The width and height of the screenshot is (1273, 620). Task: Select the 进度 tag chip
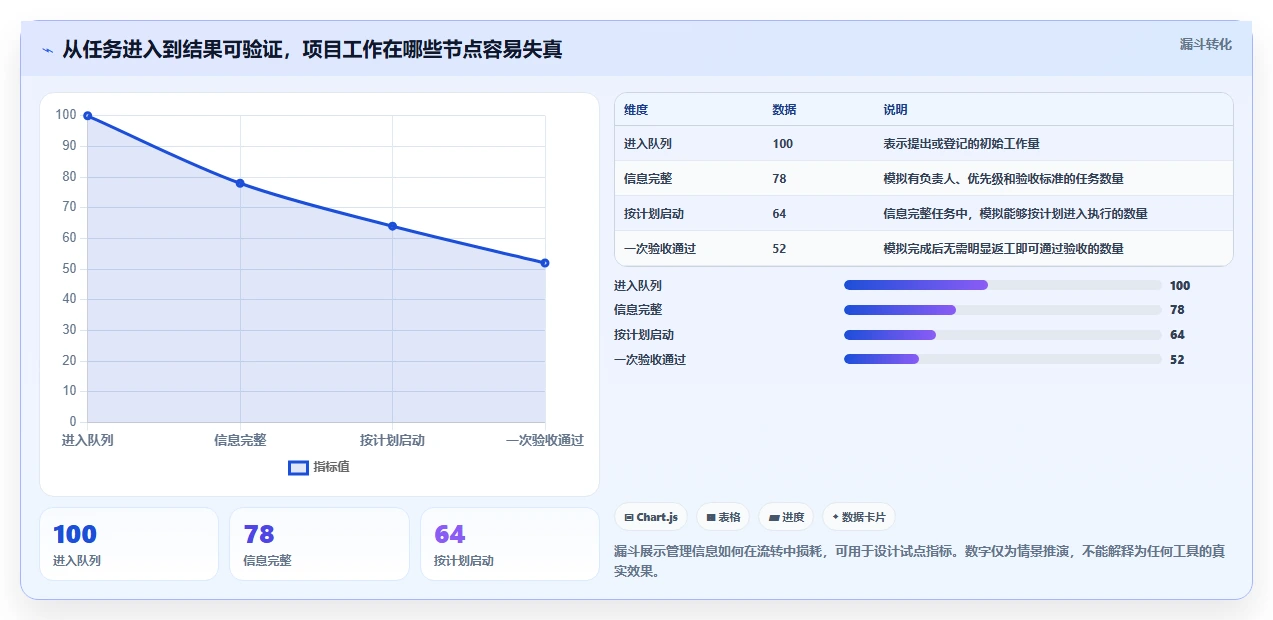pos(786,517)
